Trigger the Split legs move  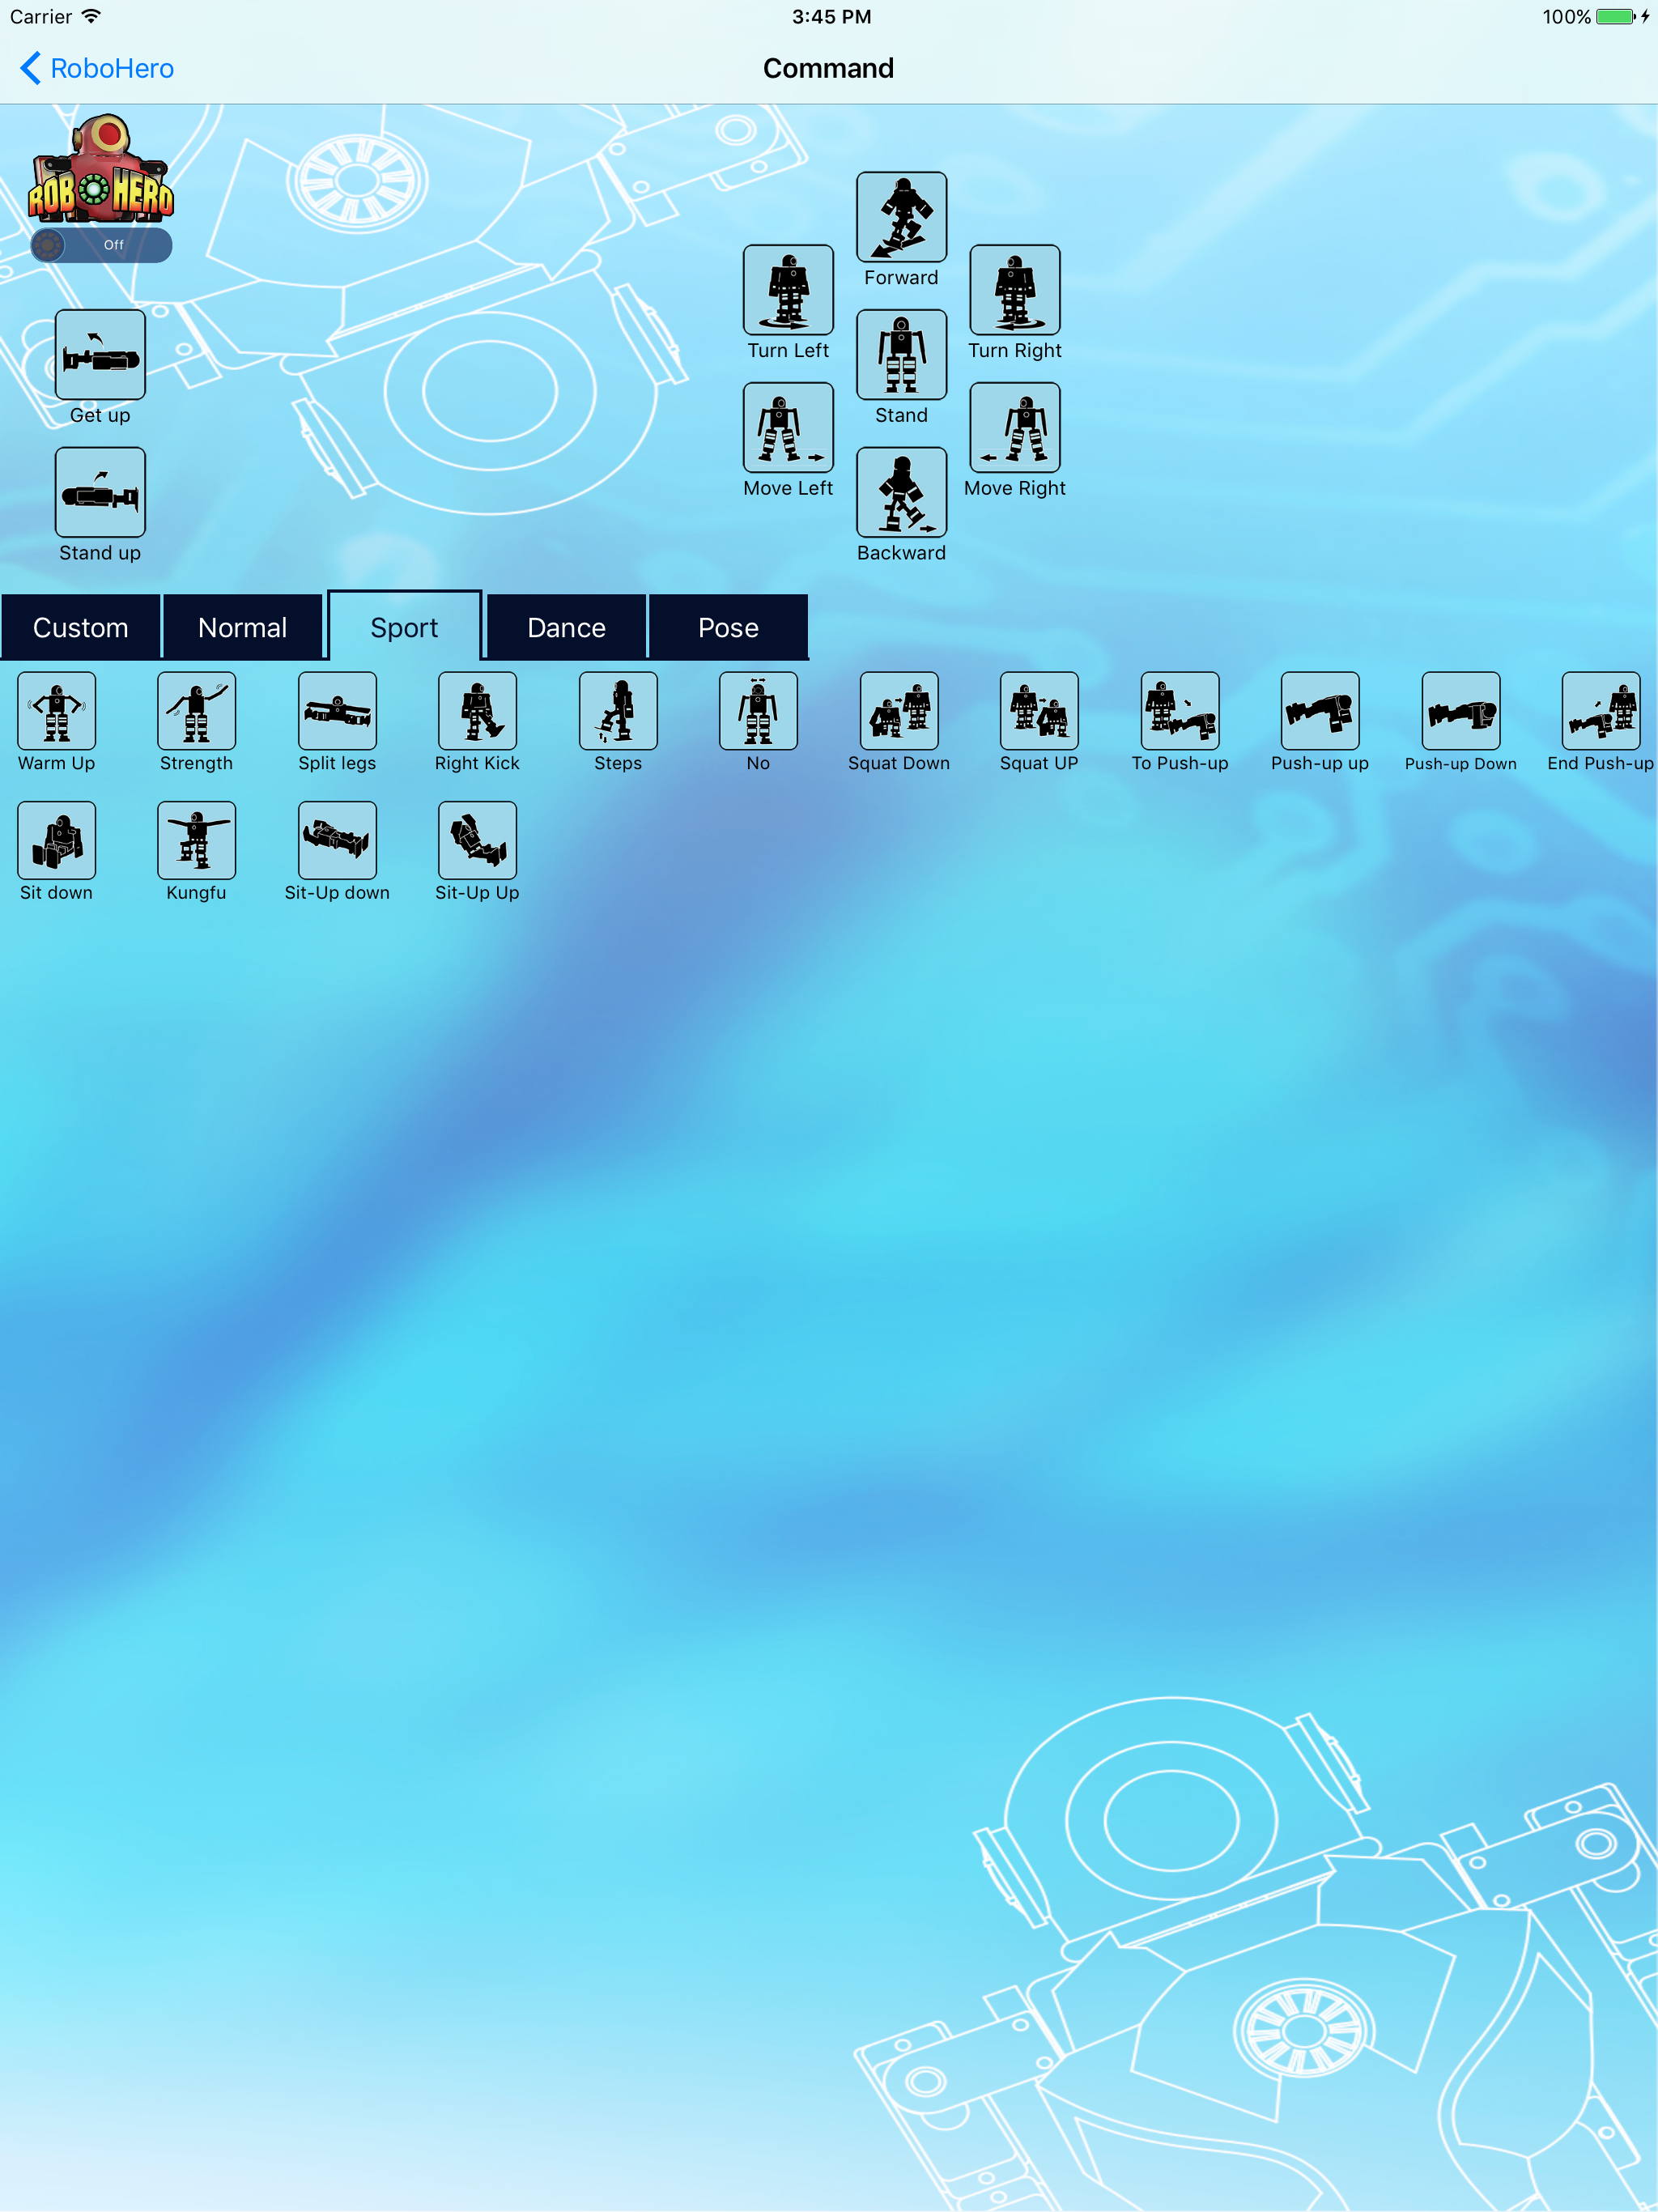pyautogui.click(x=337, y=711)
